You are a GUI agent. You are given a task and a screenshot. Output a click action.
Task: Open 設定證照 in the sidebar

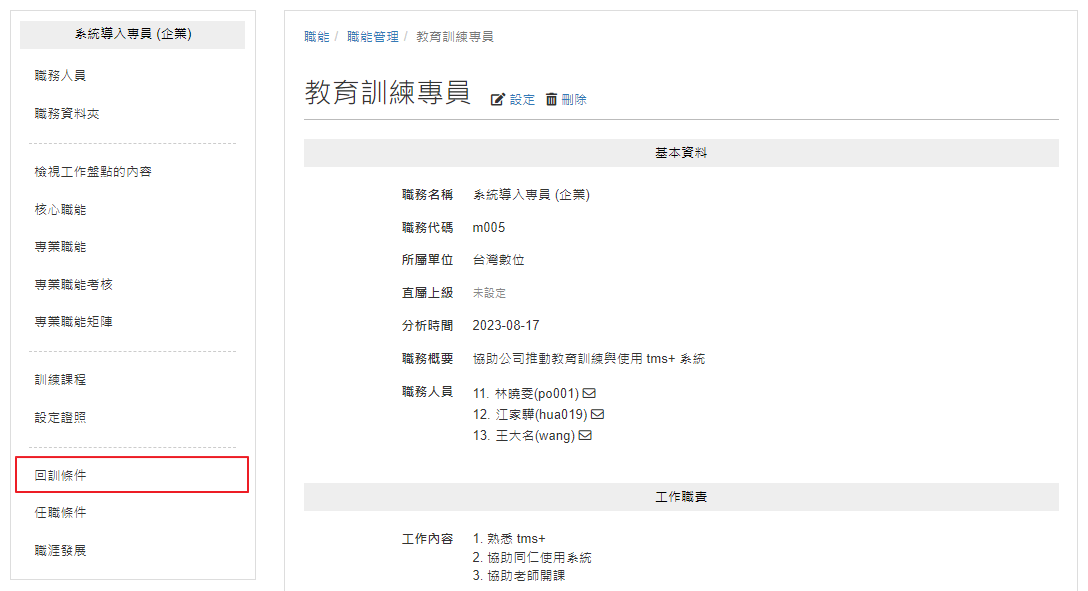(x=60, y=418)
